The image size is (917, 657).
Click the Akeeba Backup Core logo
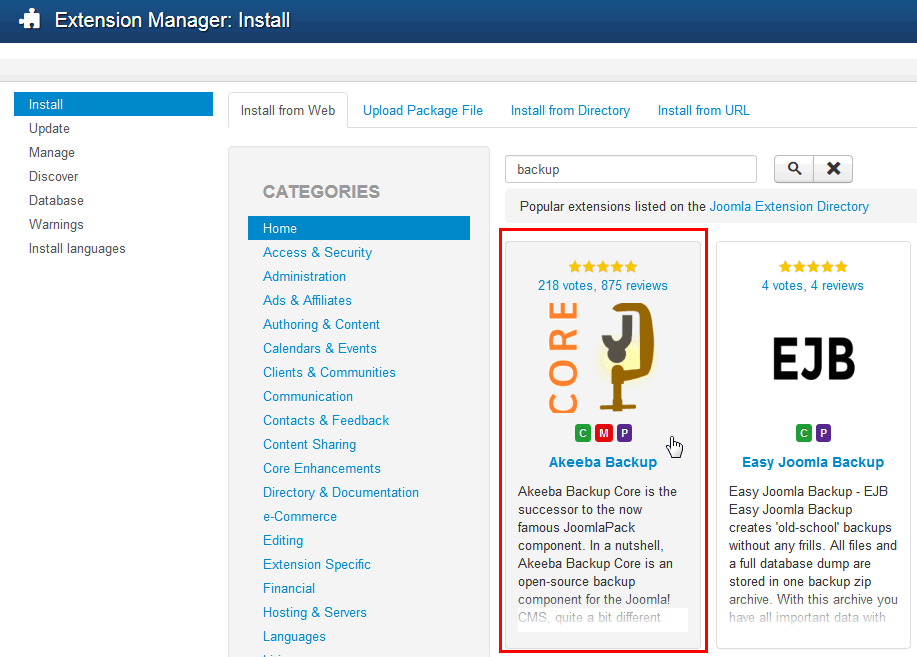[x=602, y=357]
